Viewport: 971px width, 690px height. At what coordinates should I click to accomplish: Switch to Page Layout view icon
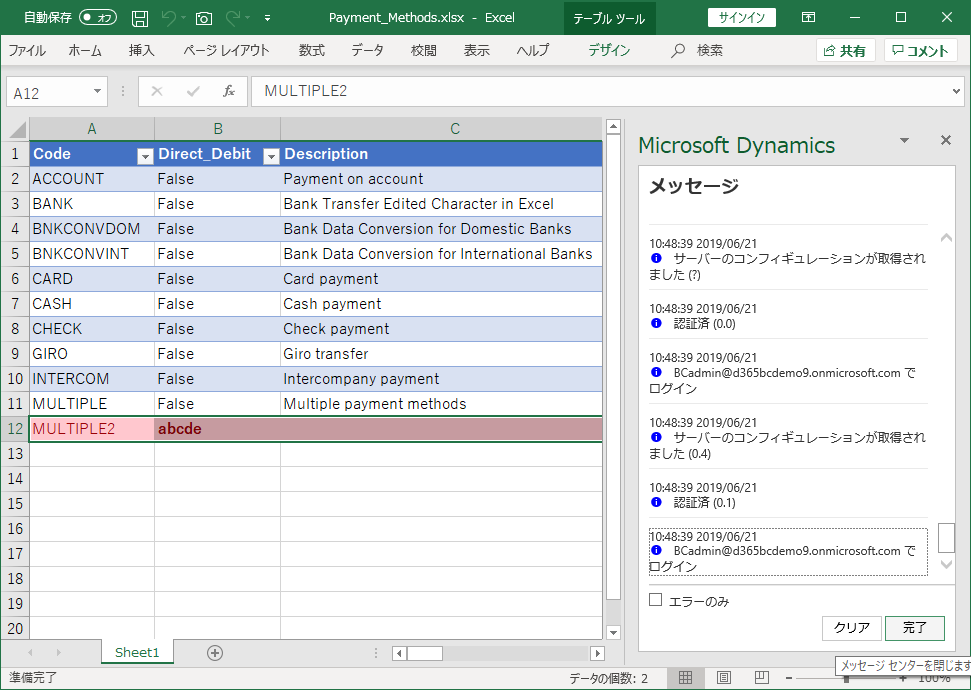(723, 678)
